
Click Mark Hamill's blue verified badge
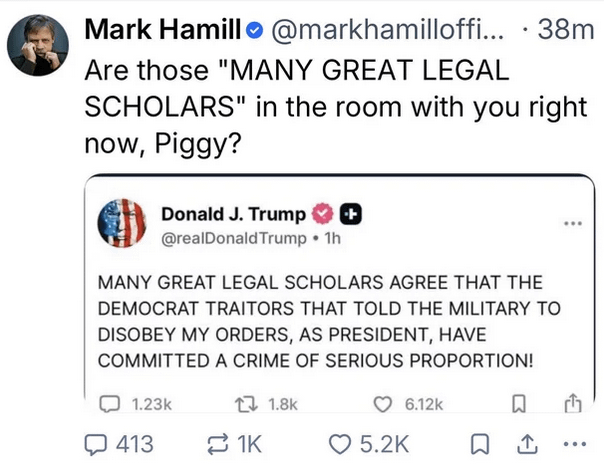(254, 31)
